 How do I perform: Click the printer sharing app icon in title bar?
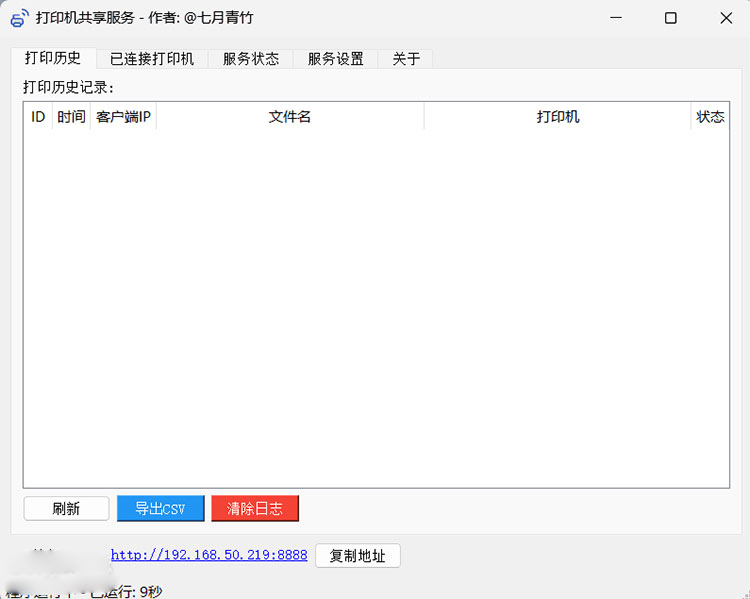click(18, 18)
